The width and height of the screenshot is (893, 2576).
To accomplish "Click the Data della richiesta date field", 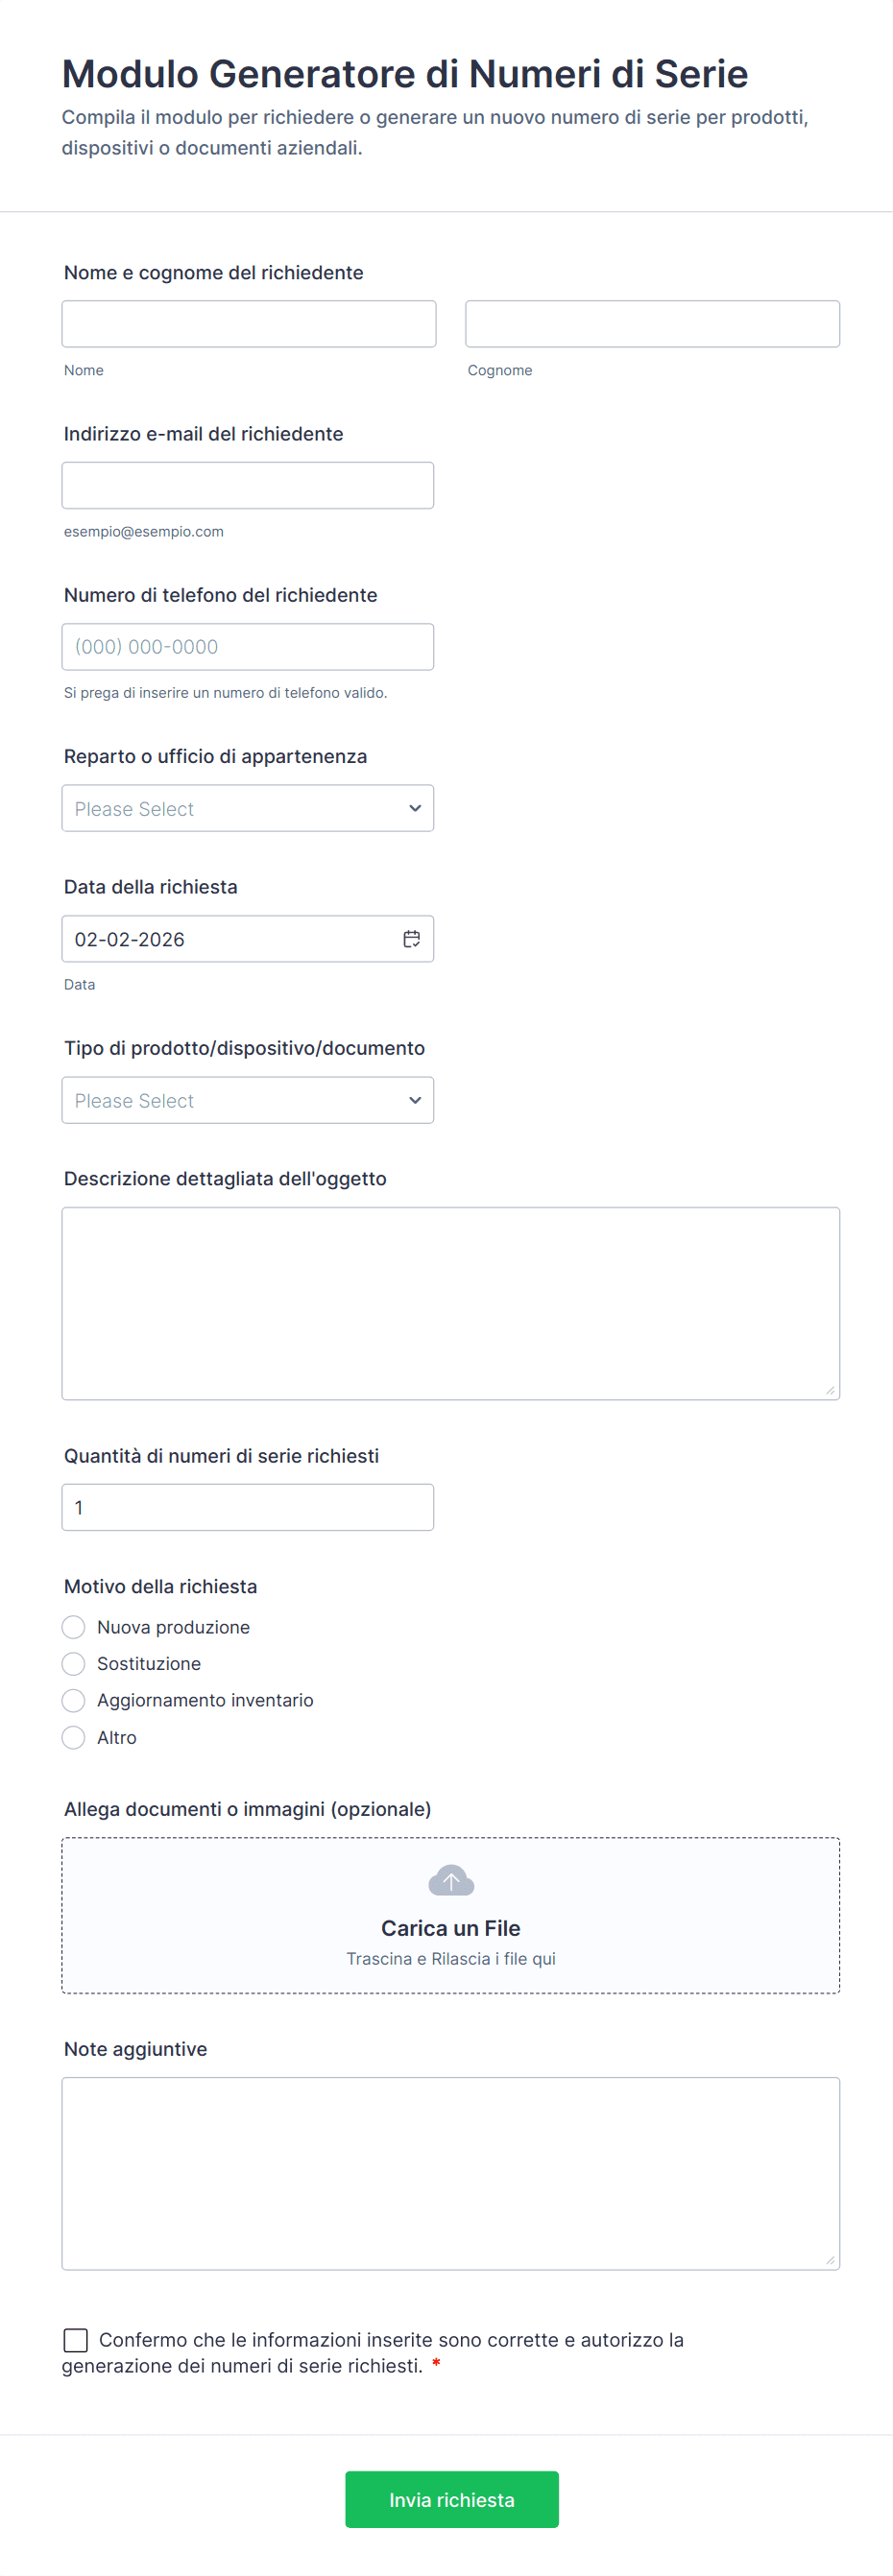I will pos(230,939).
